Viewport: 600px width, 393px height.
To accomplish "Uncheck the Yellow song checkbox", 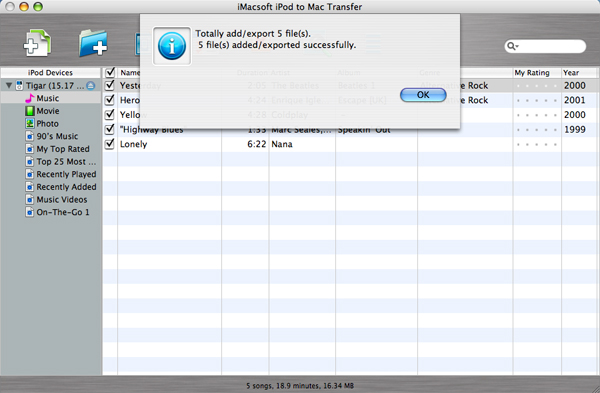I will coord(110,114).
